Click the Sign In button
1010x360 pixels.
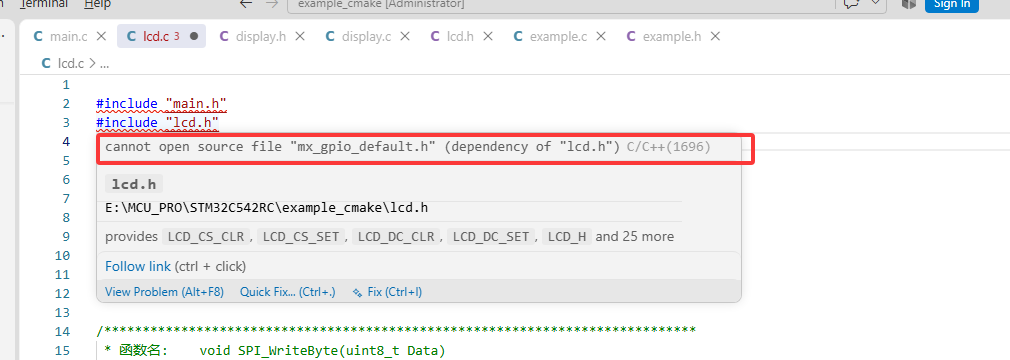951,4
